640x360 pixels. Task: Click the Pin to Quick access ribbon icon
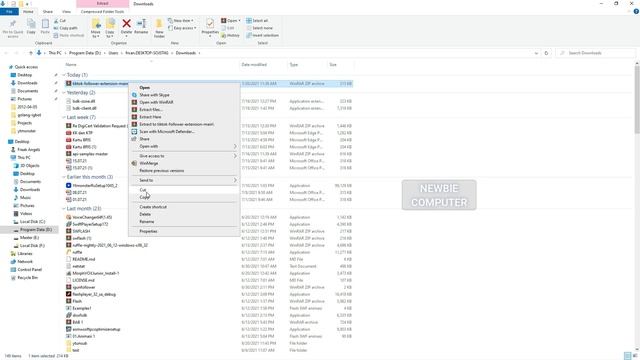click(13, 28)
